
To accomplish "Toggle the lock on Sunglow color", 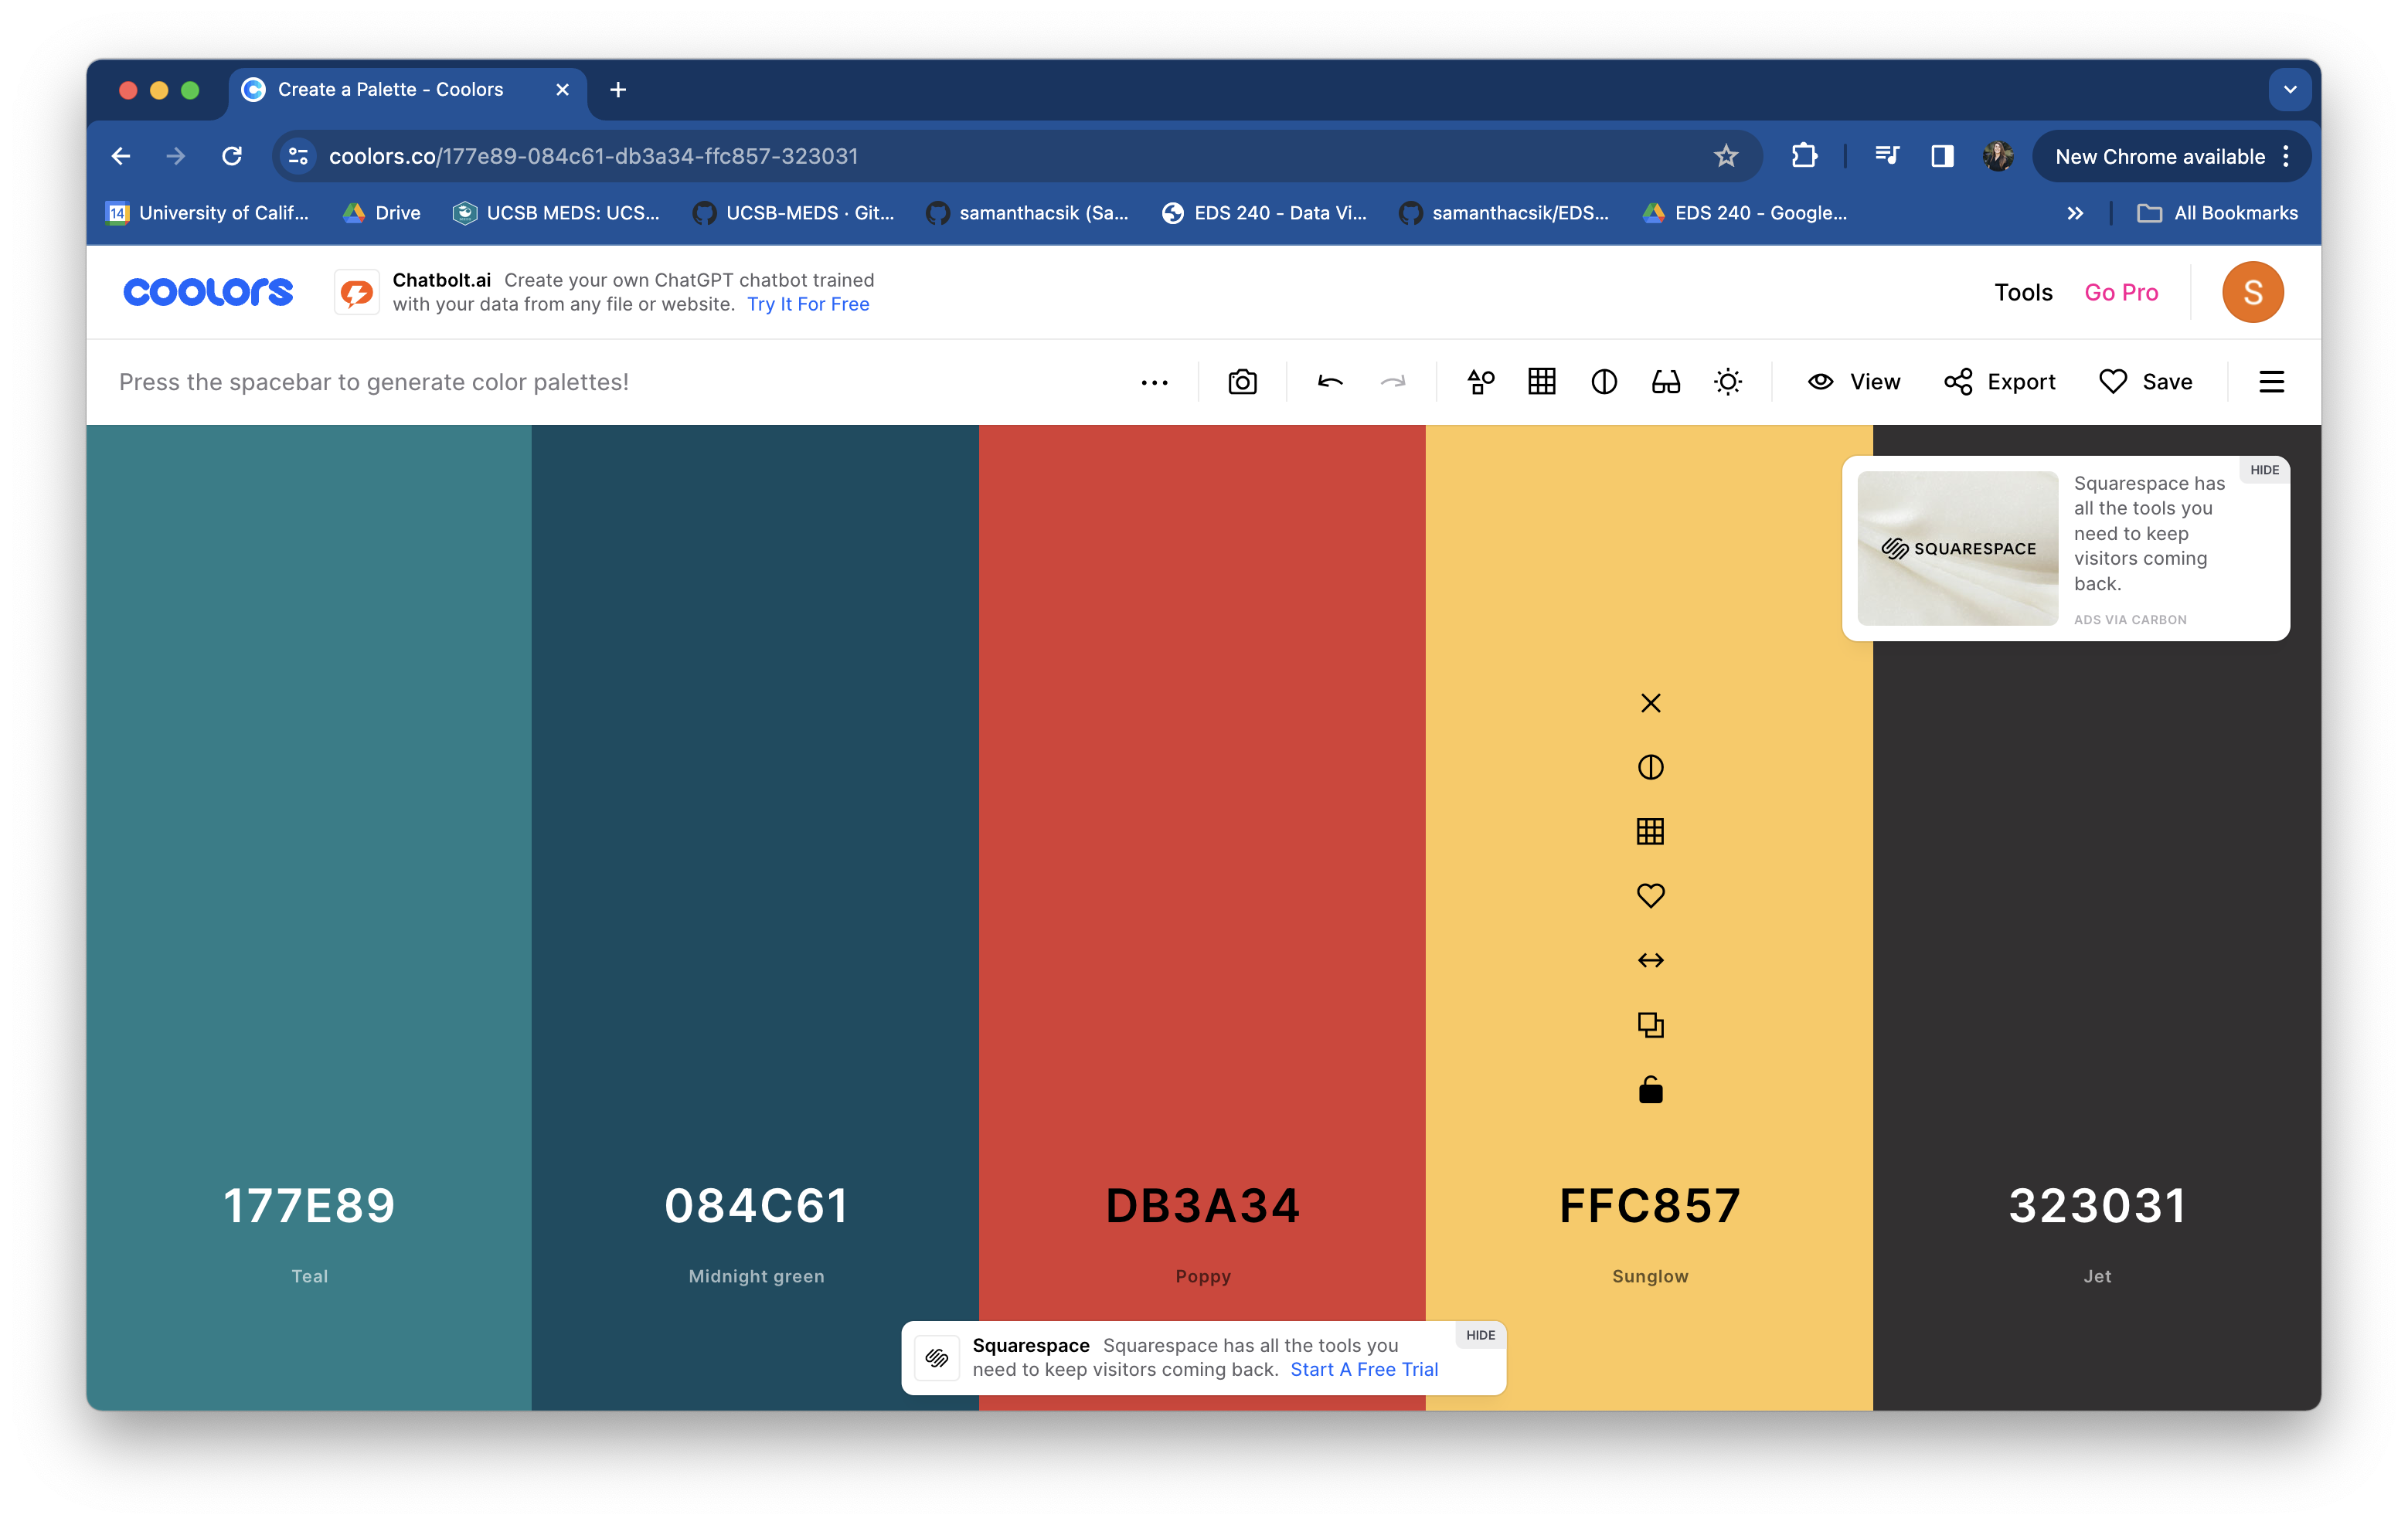I will click(x=1650, y=1090).
